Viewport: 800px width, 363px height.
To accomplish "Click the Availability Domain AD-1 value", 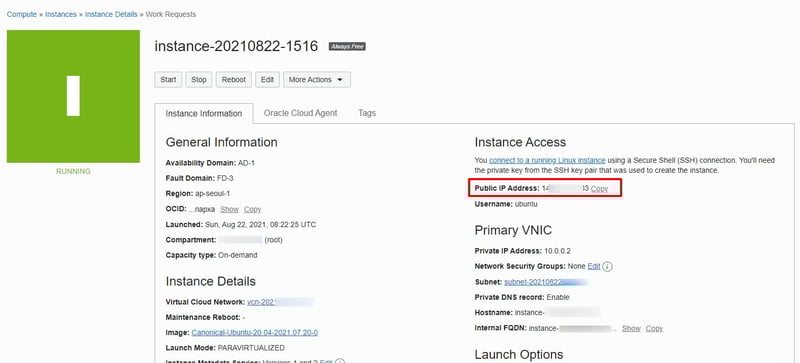I will (x=246, y=163).
